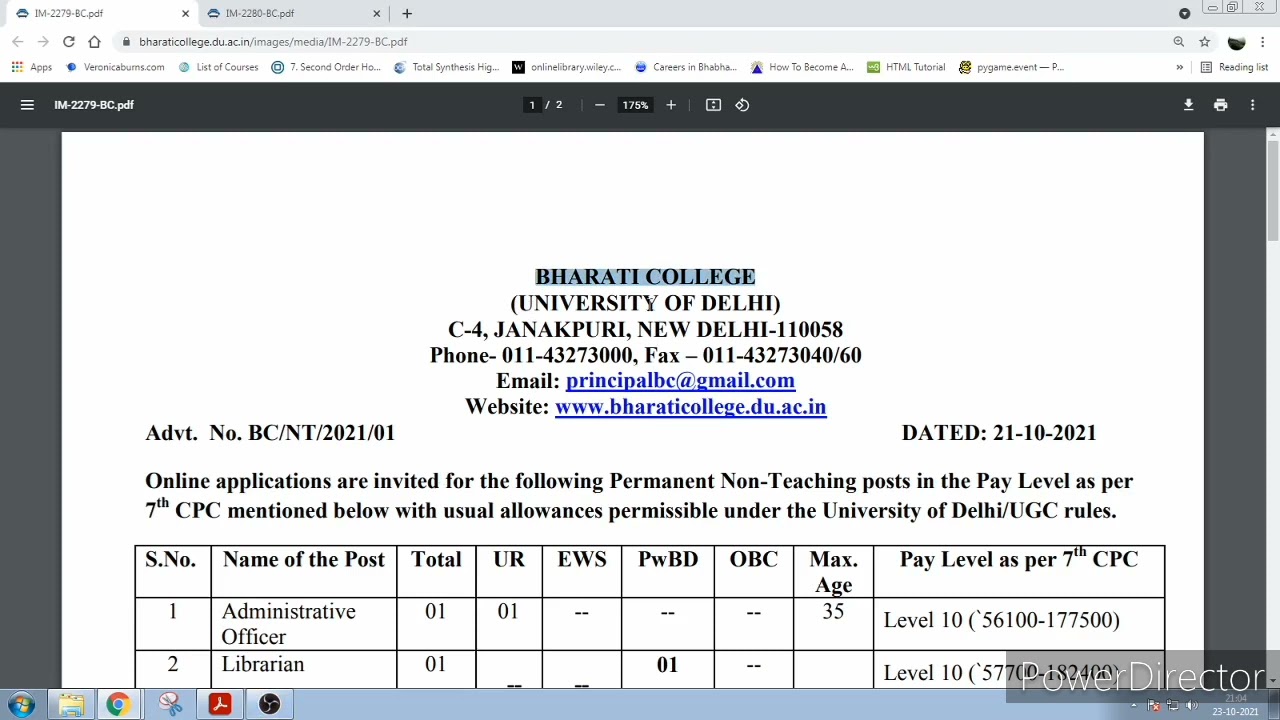
Task: Open Chrome menu with three dots
Action: (1263, 42)
